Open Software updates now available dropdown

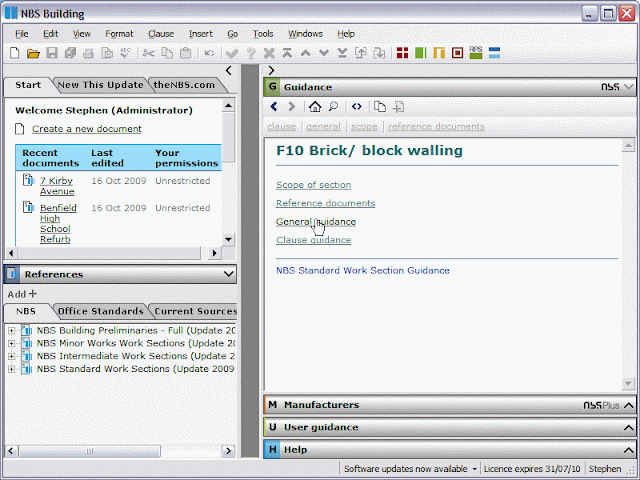point(475,469)
